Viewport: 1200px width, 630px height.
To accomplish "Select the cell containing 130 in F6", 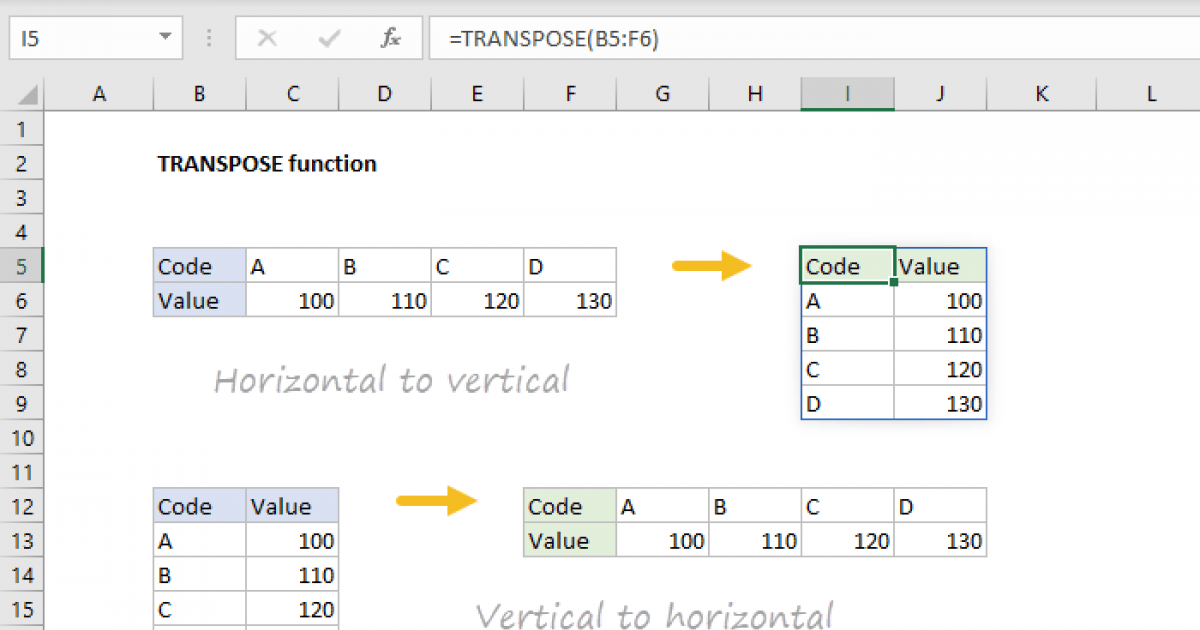I will [570, 300].
